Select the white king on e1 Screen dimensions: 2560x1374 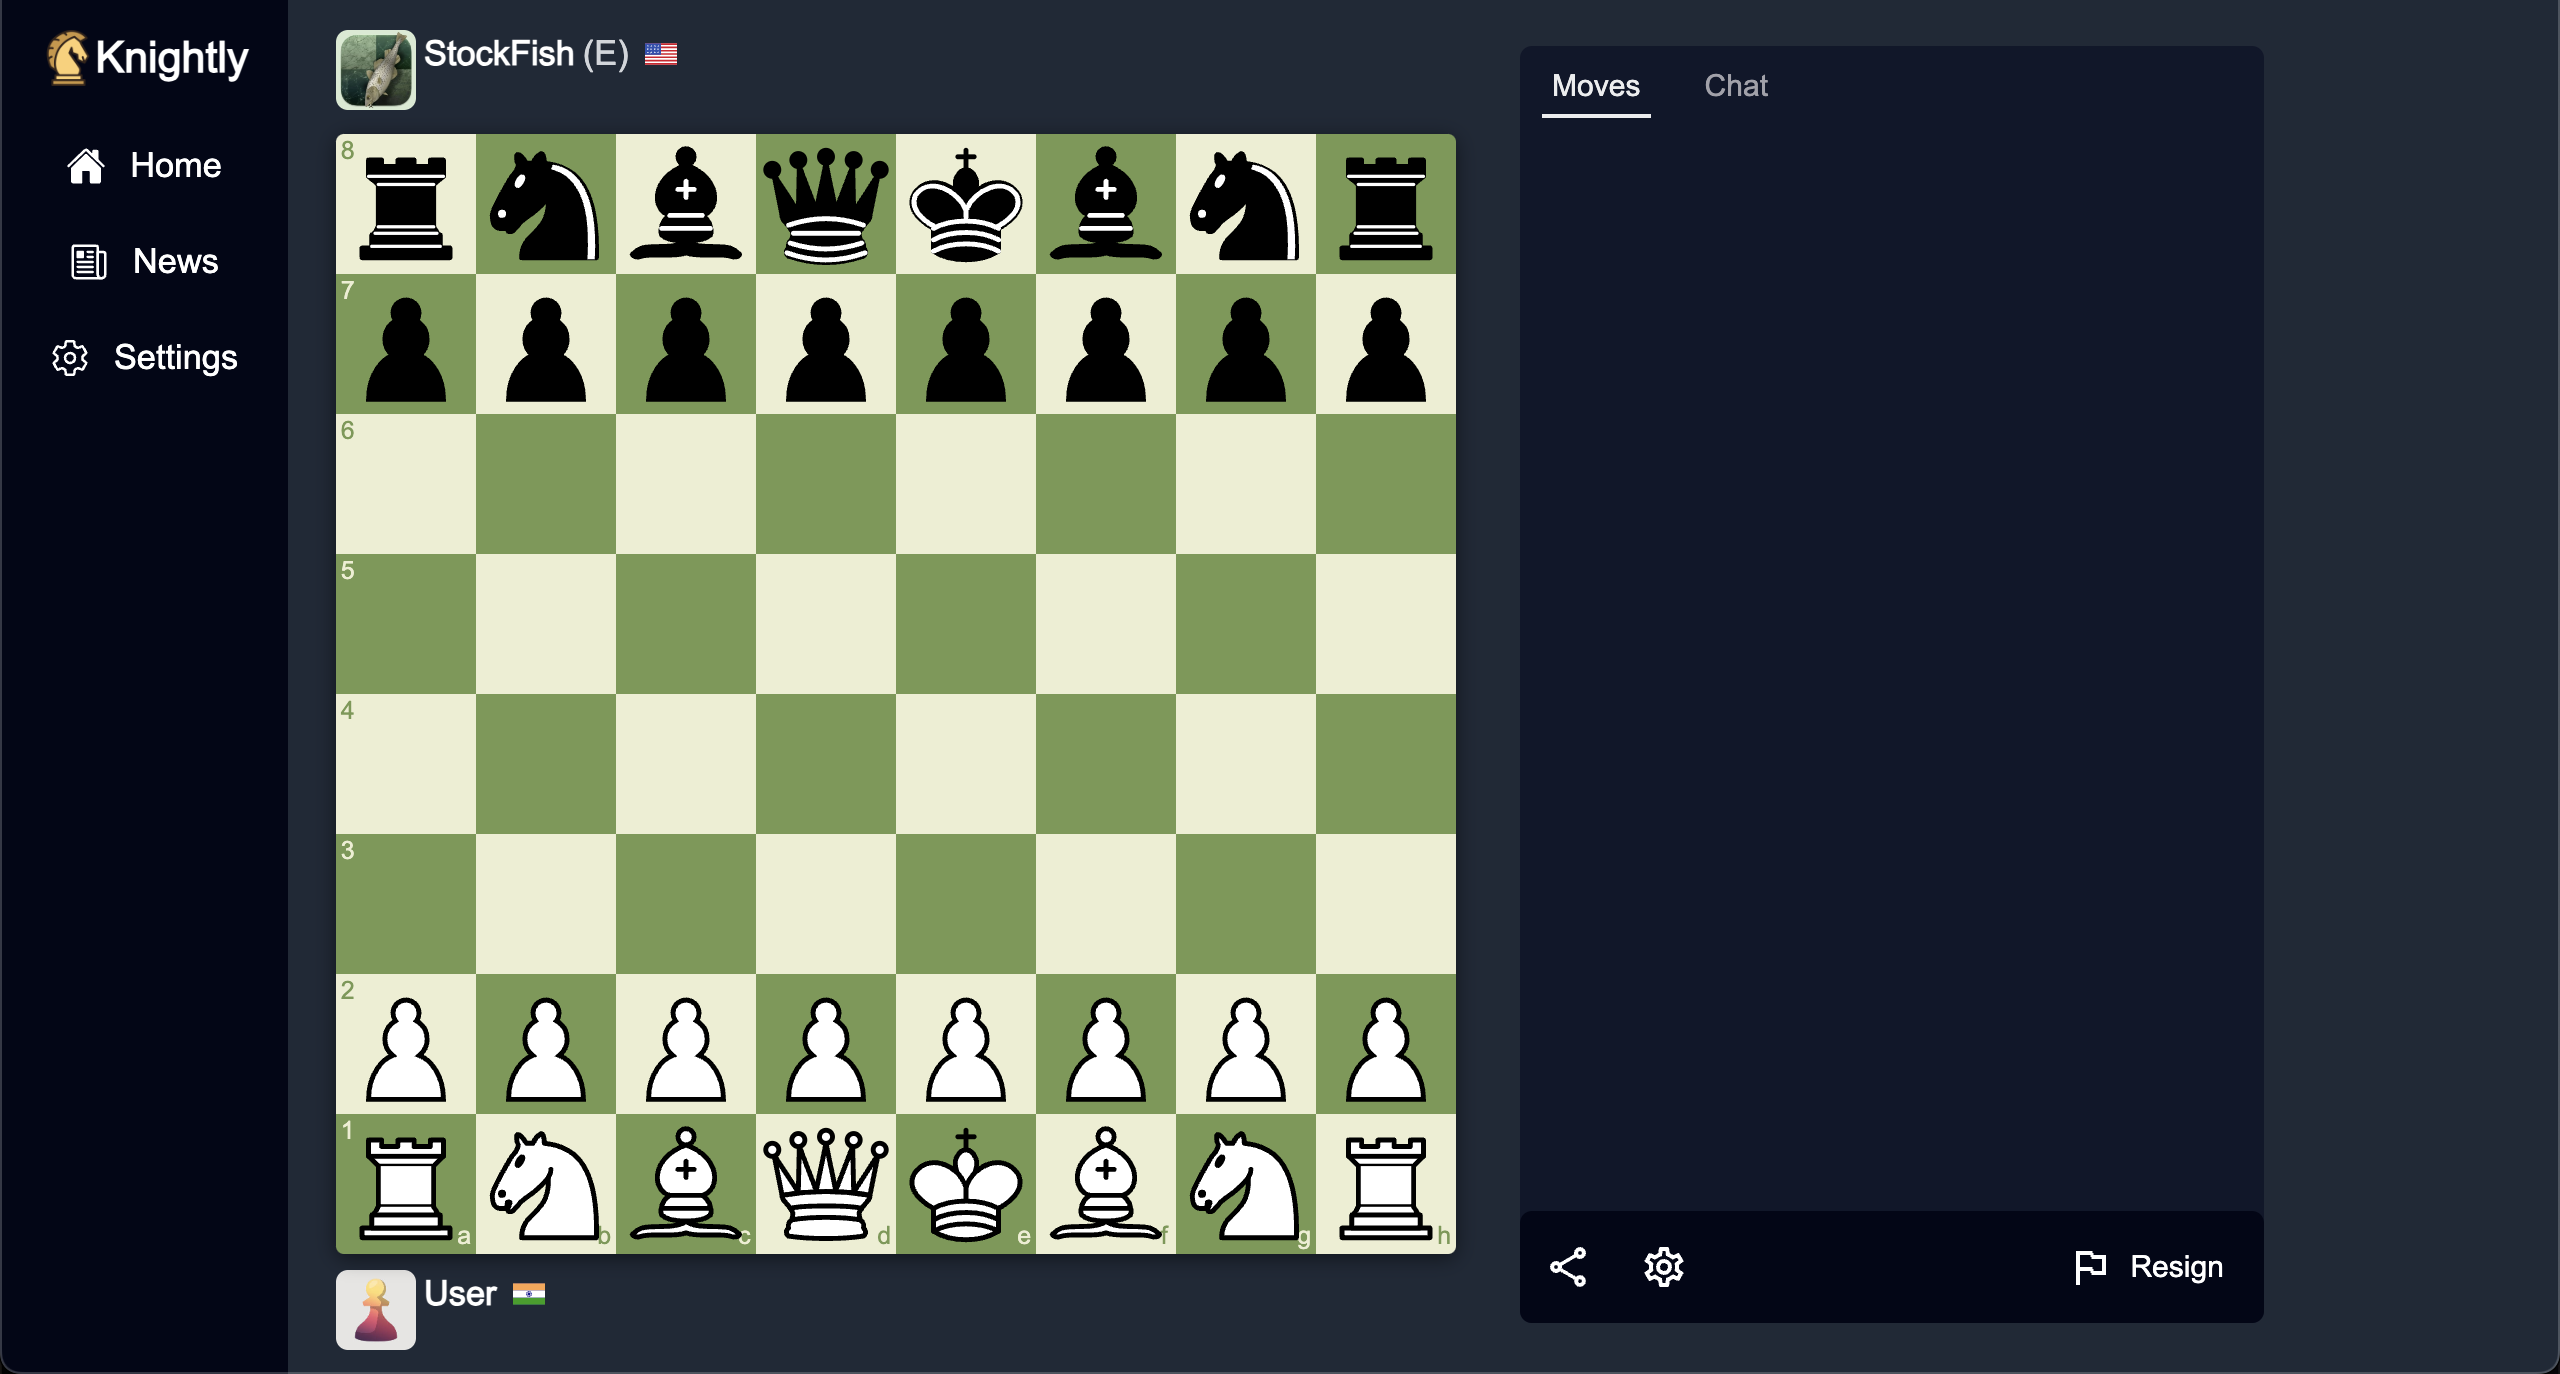click(x=964, y=1187)
